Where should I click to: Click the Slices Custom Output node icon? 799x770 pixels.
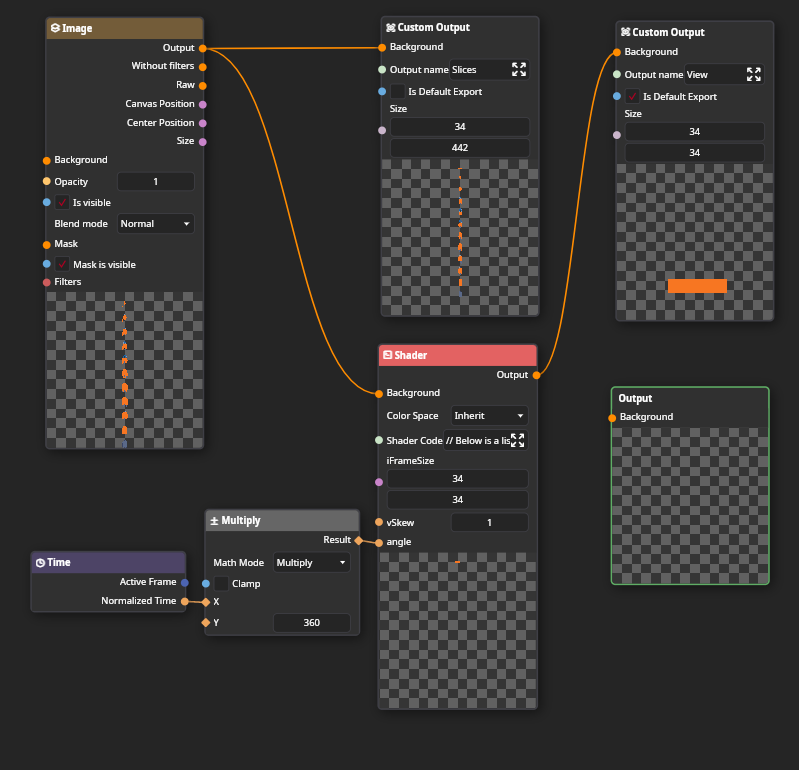point(390,27)
